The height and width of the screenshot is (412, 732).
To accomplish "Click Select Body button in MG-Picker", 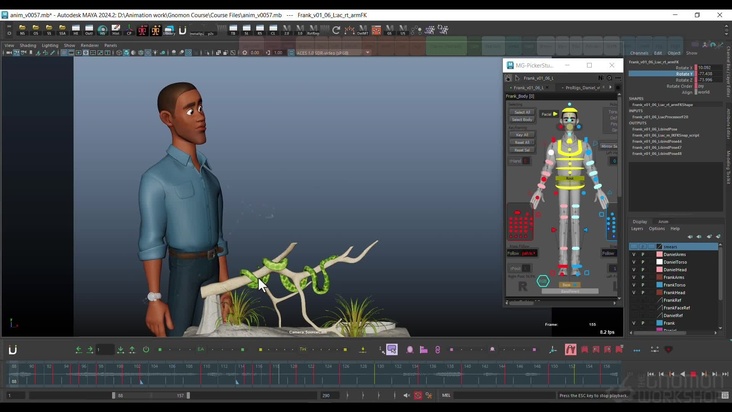I will [522, 119].
